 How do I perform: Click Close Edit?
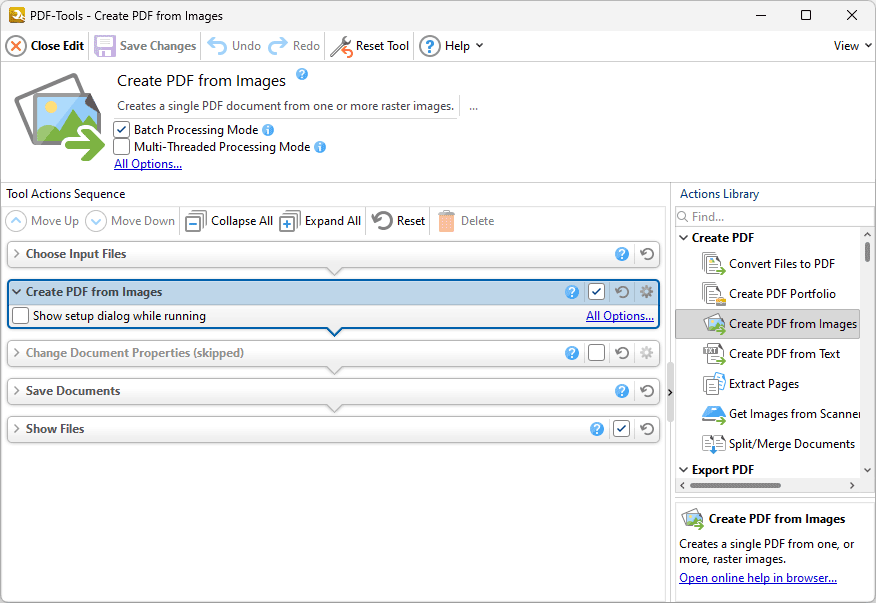click(44, 46)
